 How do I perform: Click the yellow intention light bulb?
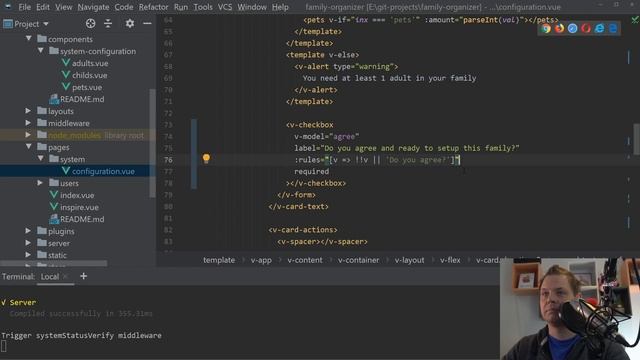tap(206, 158)
